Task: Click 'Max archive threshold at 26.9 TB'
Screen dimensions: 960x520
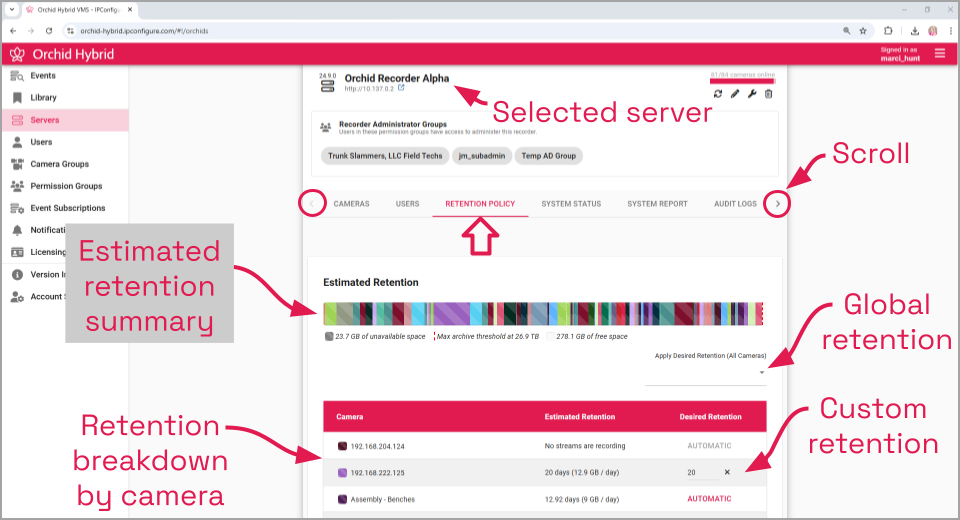Action: click(487, 336)
